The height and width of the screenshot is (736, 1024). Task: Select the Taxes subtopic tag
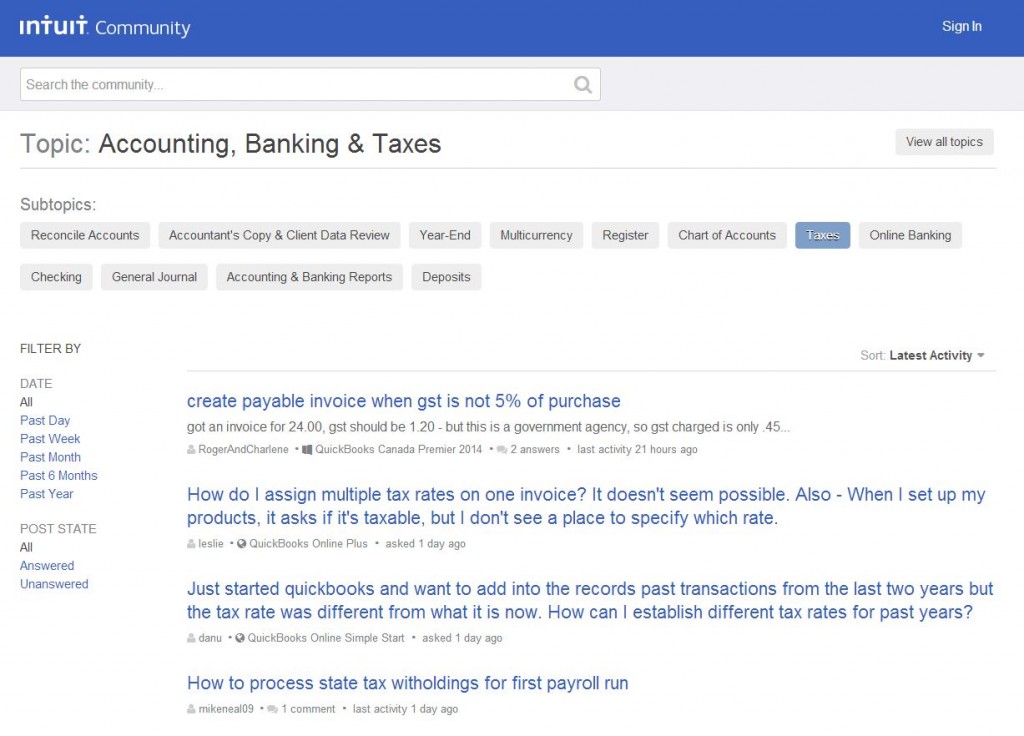tap(822, 235)
